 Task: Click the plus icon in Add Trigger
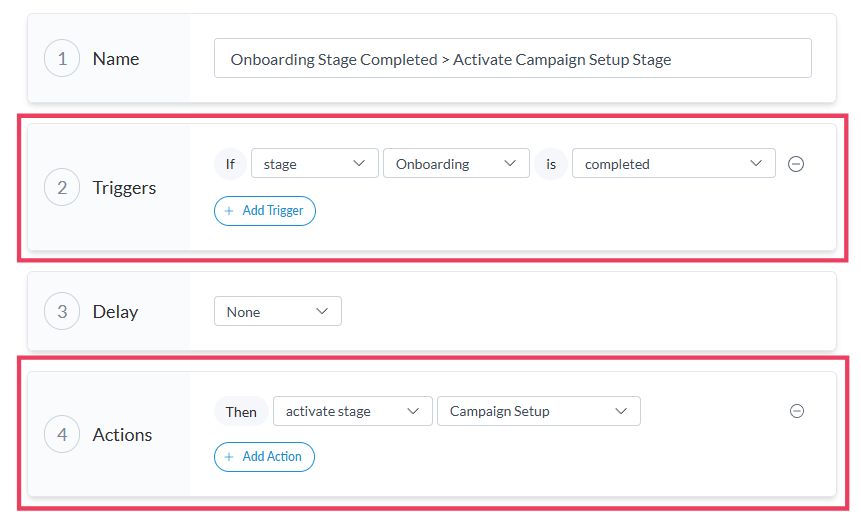click(229, 211)
